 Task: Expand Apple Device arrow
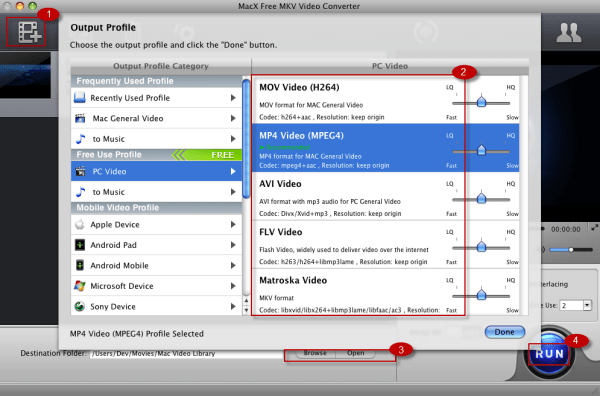point(233,225)
